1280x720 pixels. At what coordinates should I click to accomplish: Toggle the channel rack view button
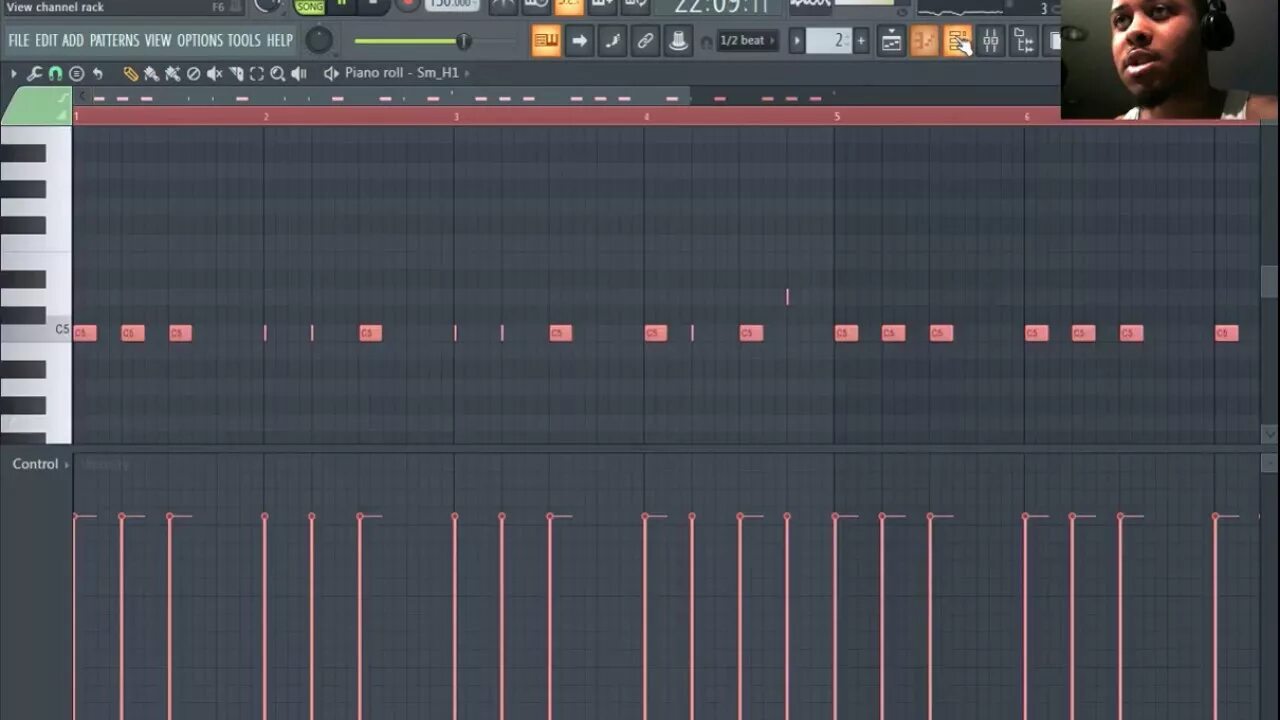pos(957,41)
